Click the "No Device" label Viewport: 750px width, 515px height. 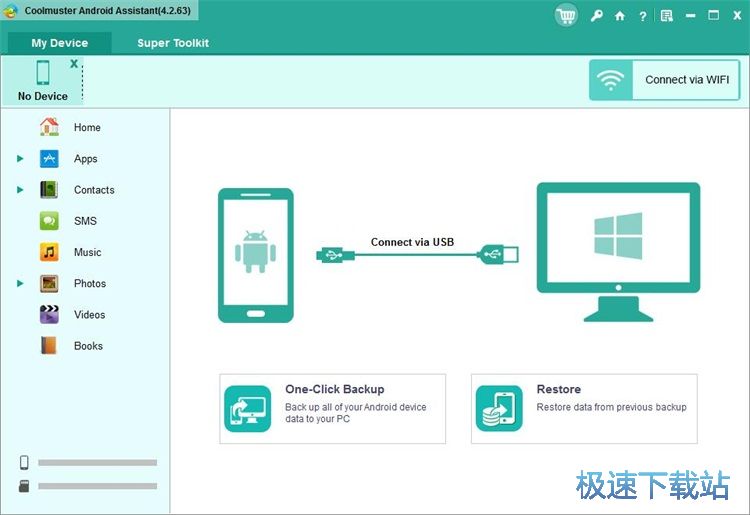coord(43,96)
